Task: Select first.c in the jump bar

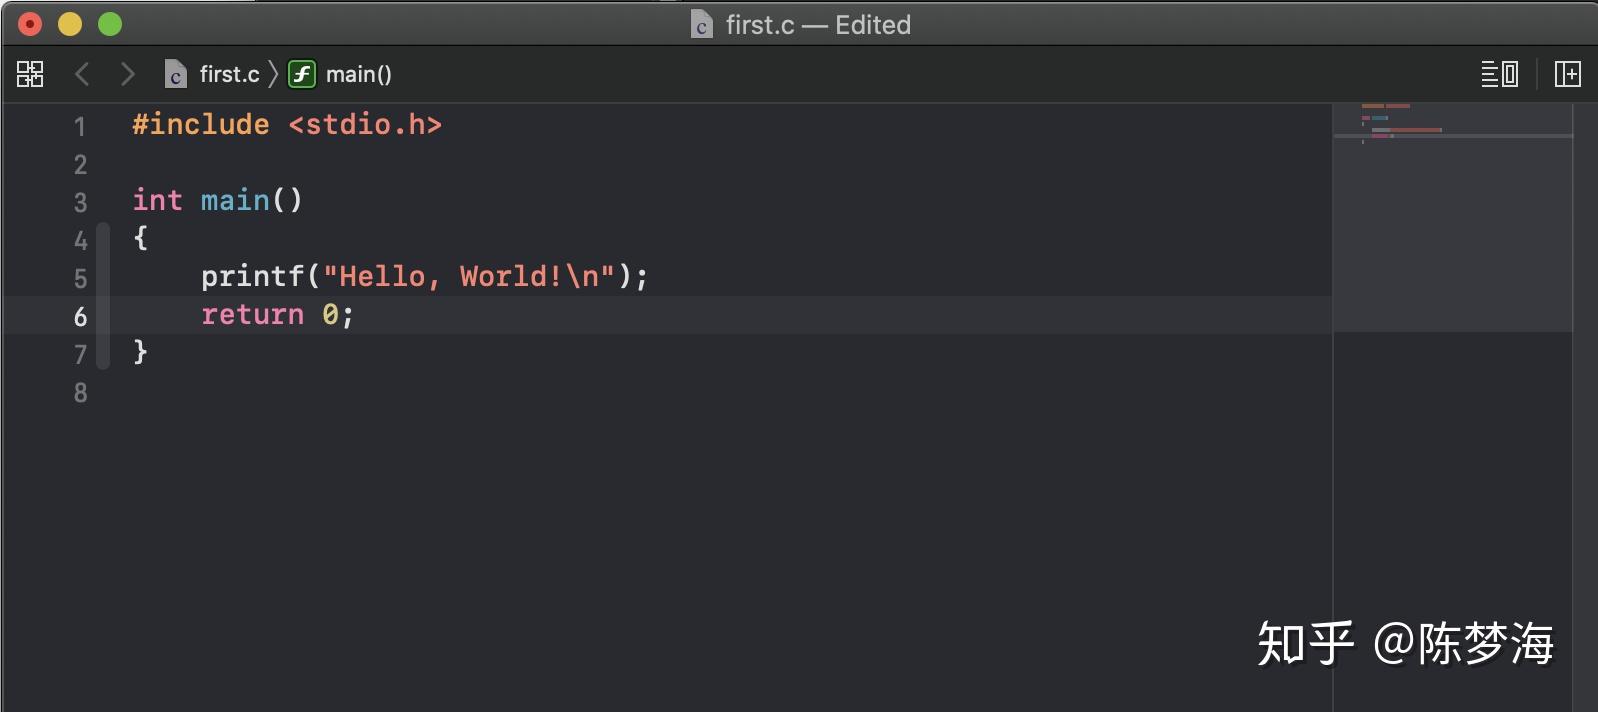Action: click(229, 74)
